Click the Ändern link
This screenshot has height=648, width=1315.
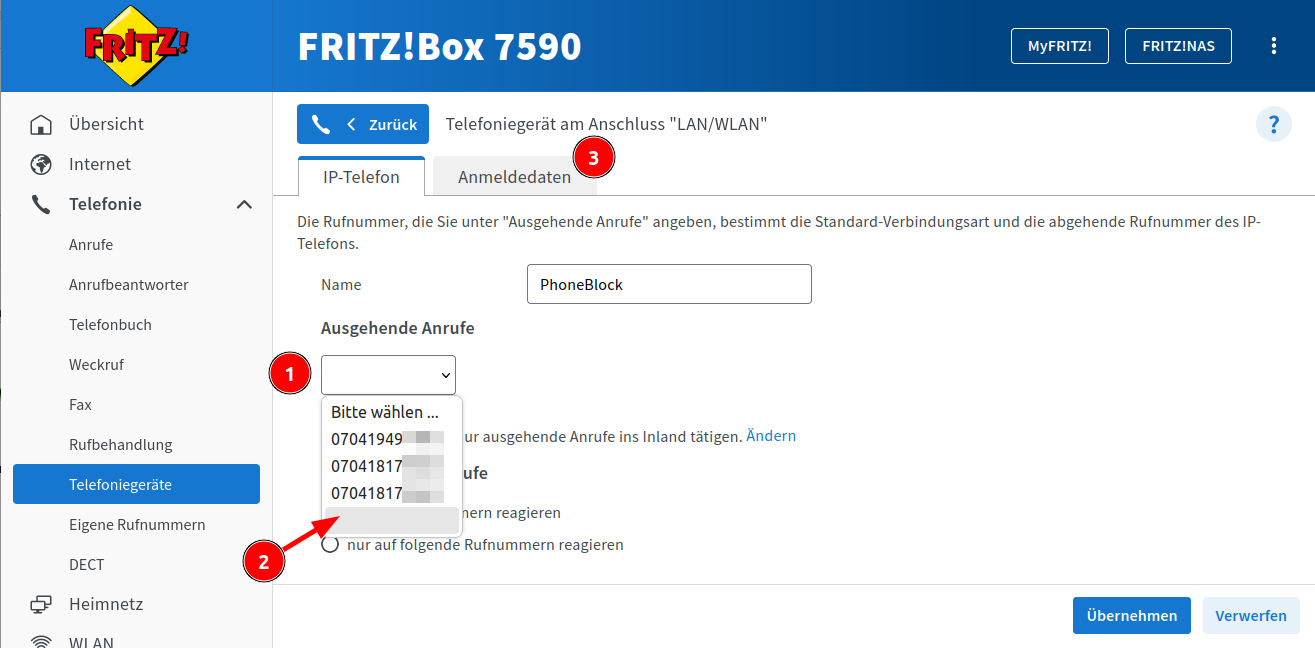[770, 436]
